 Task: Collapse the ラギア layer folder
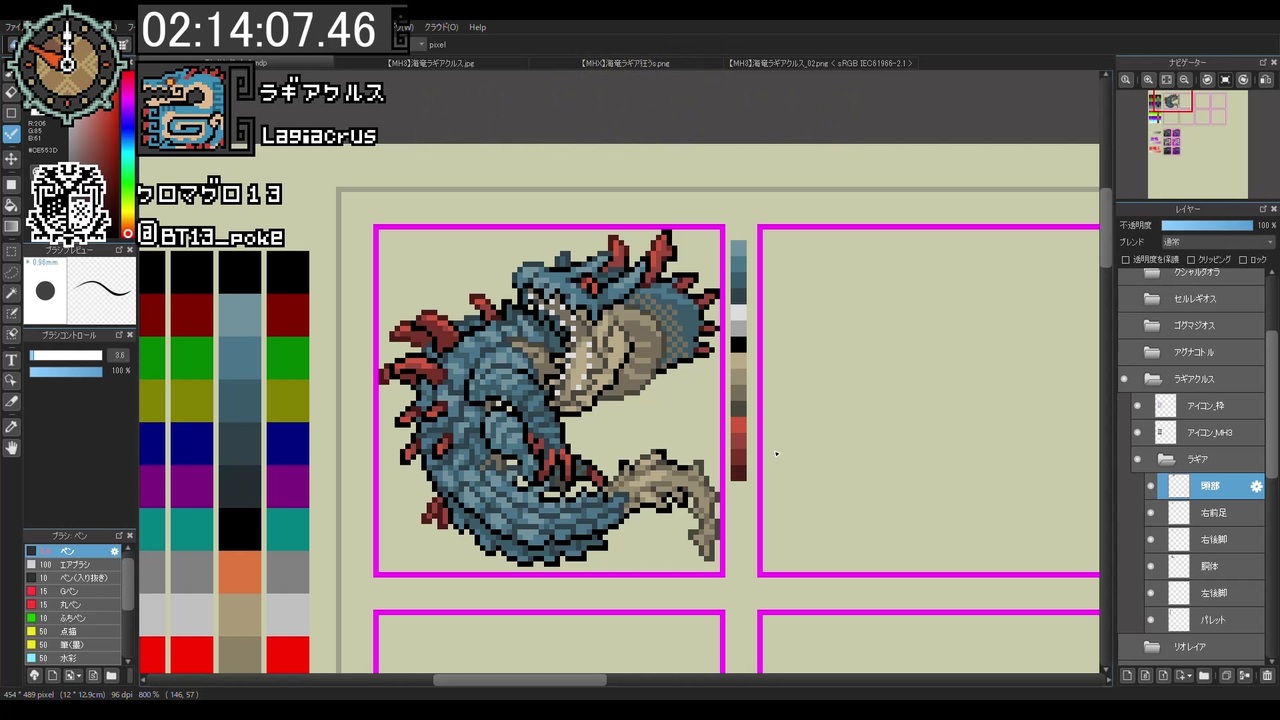(x=1166, y=459)
